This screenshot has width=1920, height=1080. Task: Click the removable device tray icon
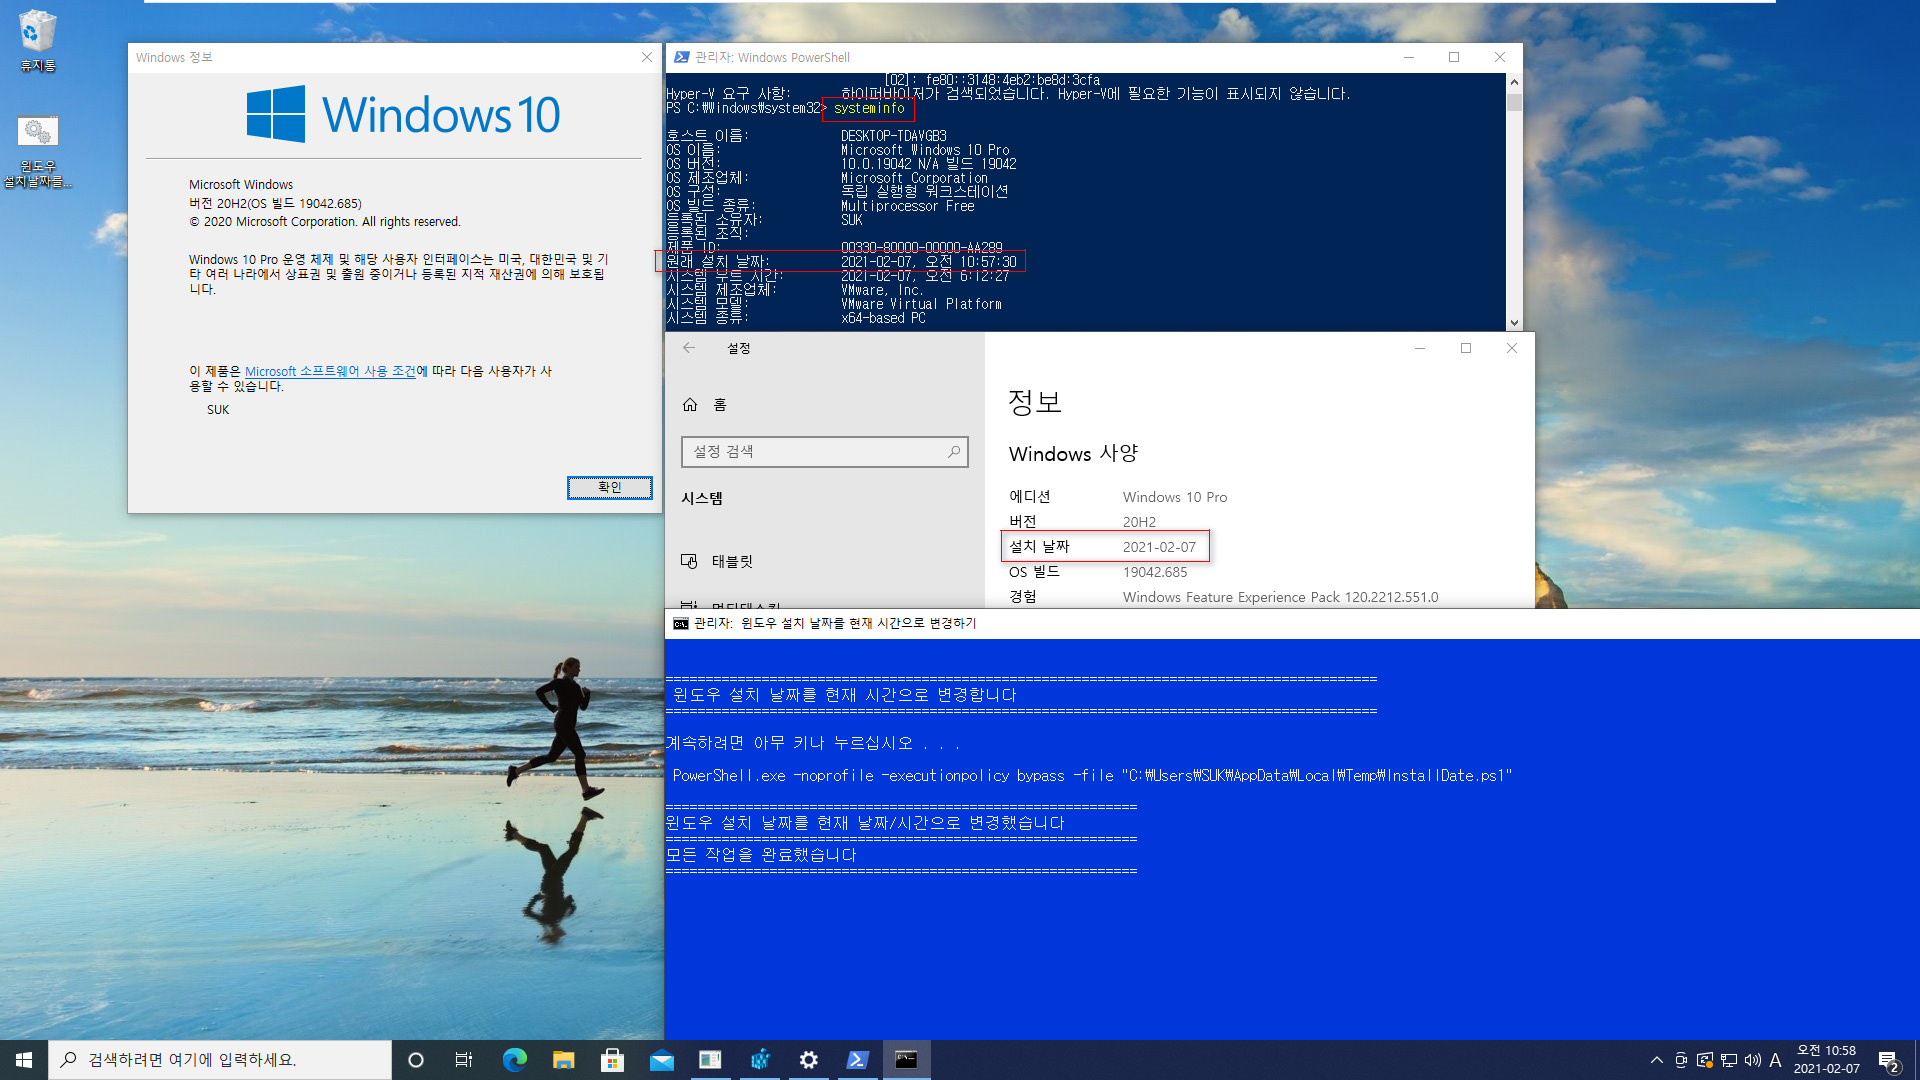pos(1681,1060)
